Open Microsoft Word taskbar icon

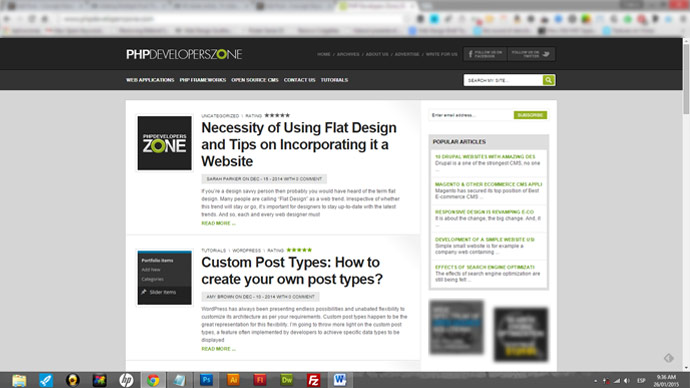click(x=340, y=380)
